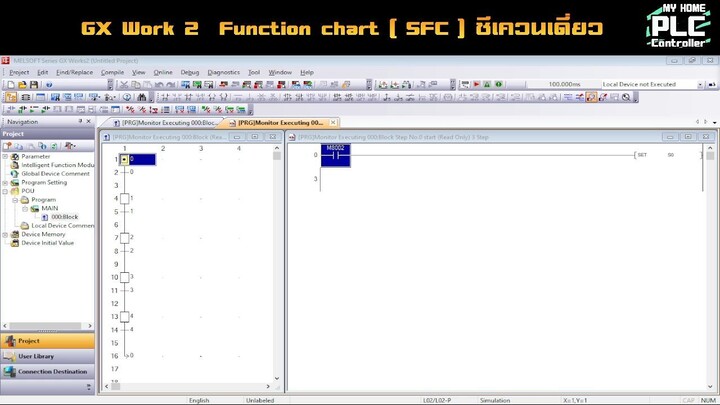
Task: Switch to the 000:Block monitor tab
Action: pyautogui.click(x=165, y=123)
